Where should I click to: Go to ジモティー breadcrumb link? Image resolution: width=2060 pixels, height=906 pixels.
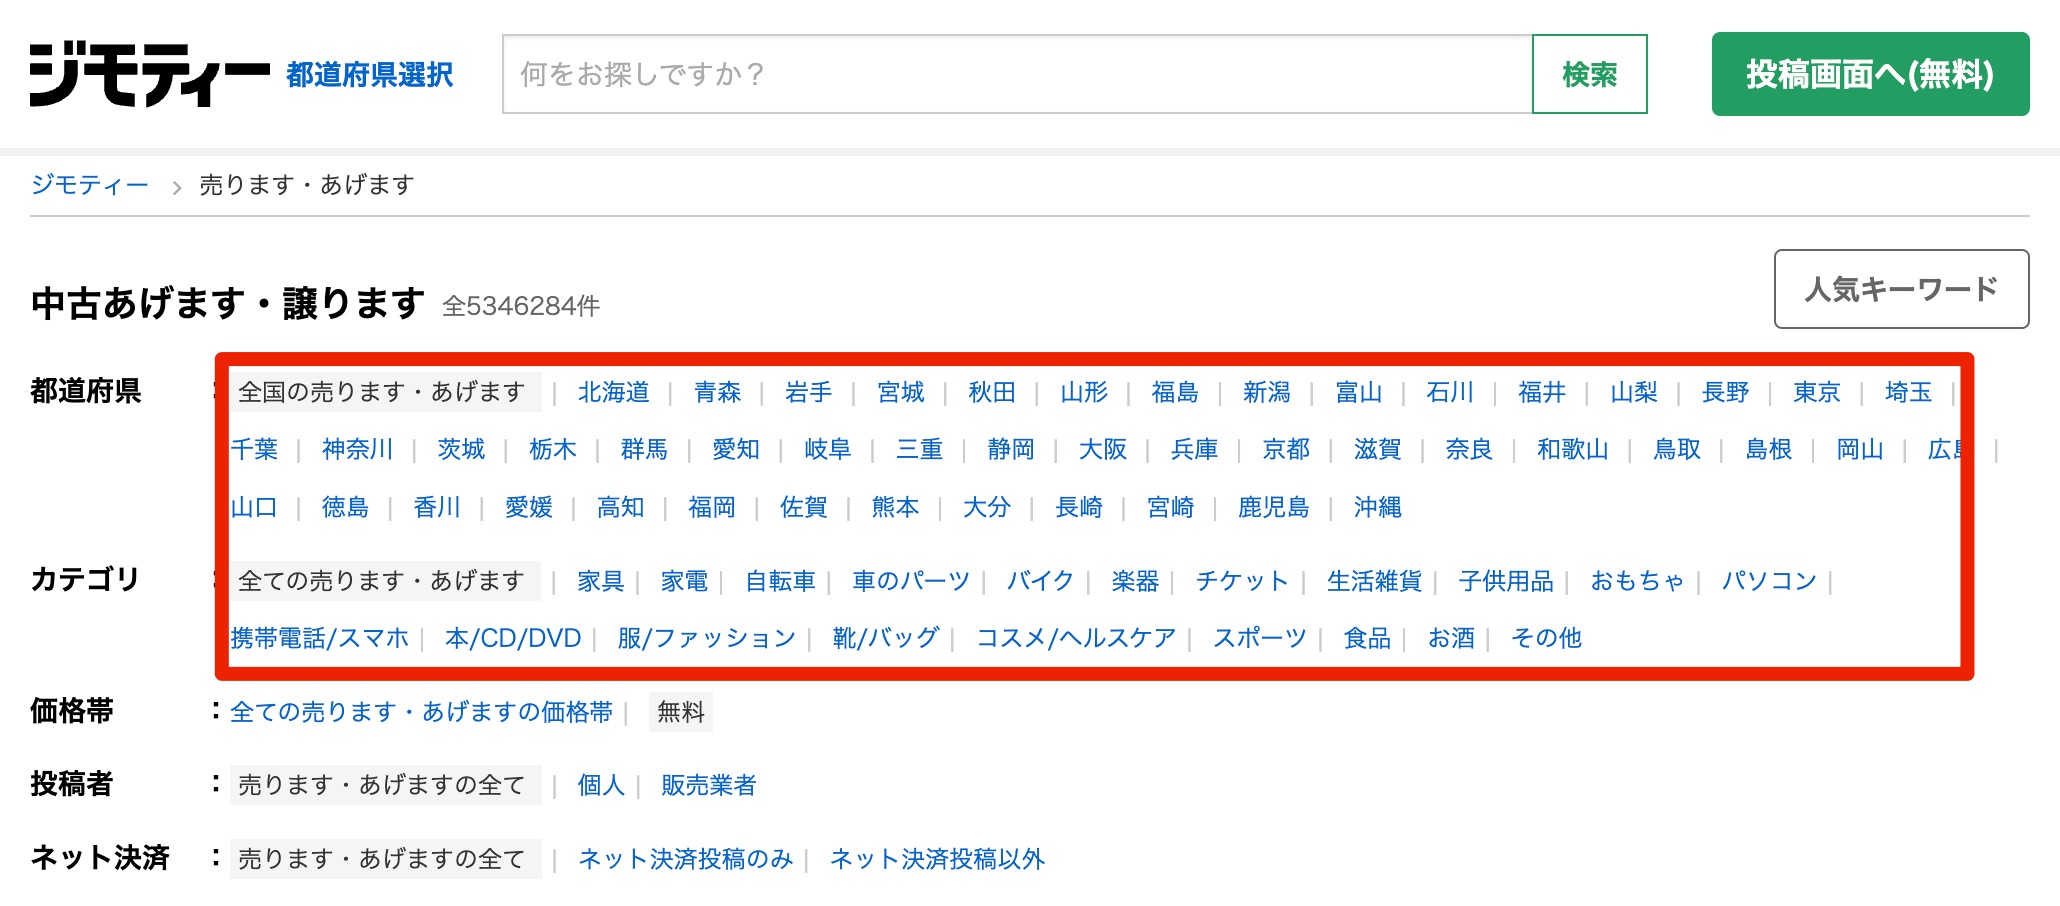pyautogui.click(x=90, y=185)
